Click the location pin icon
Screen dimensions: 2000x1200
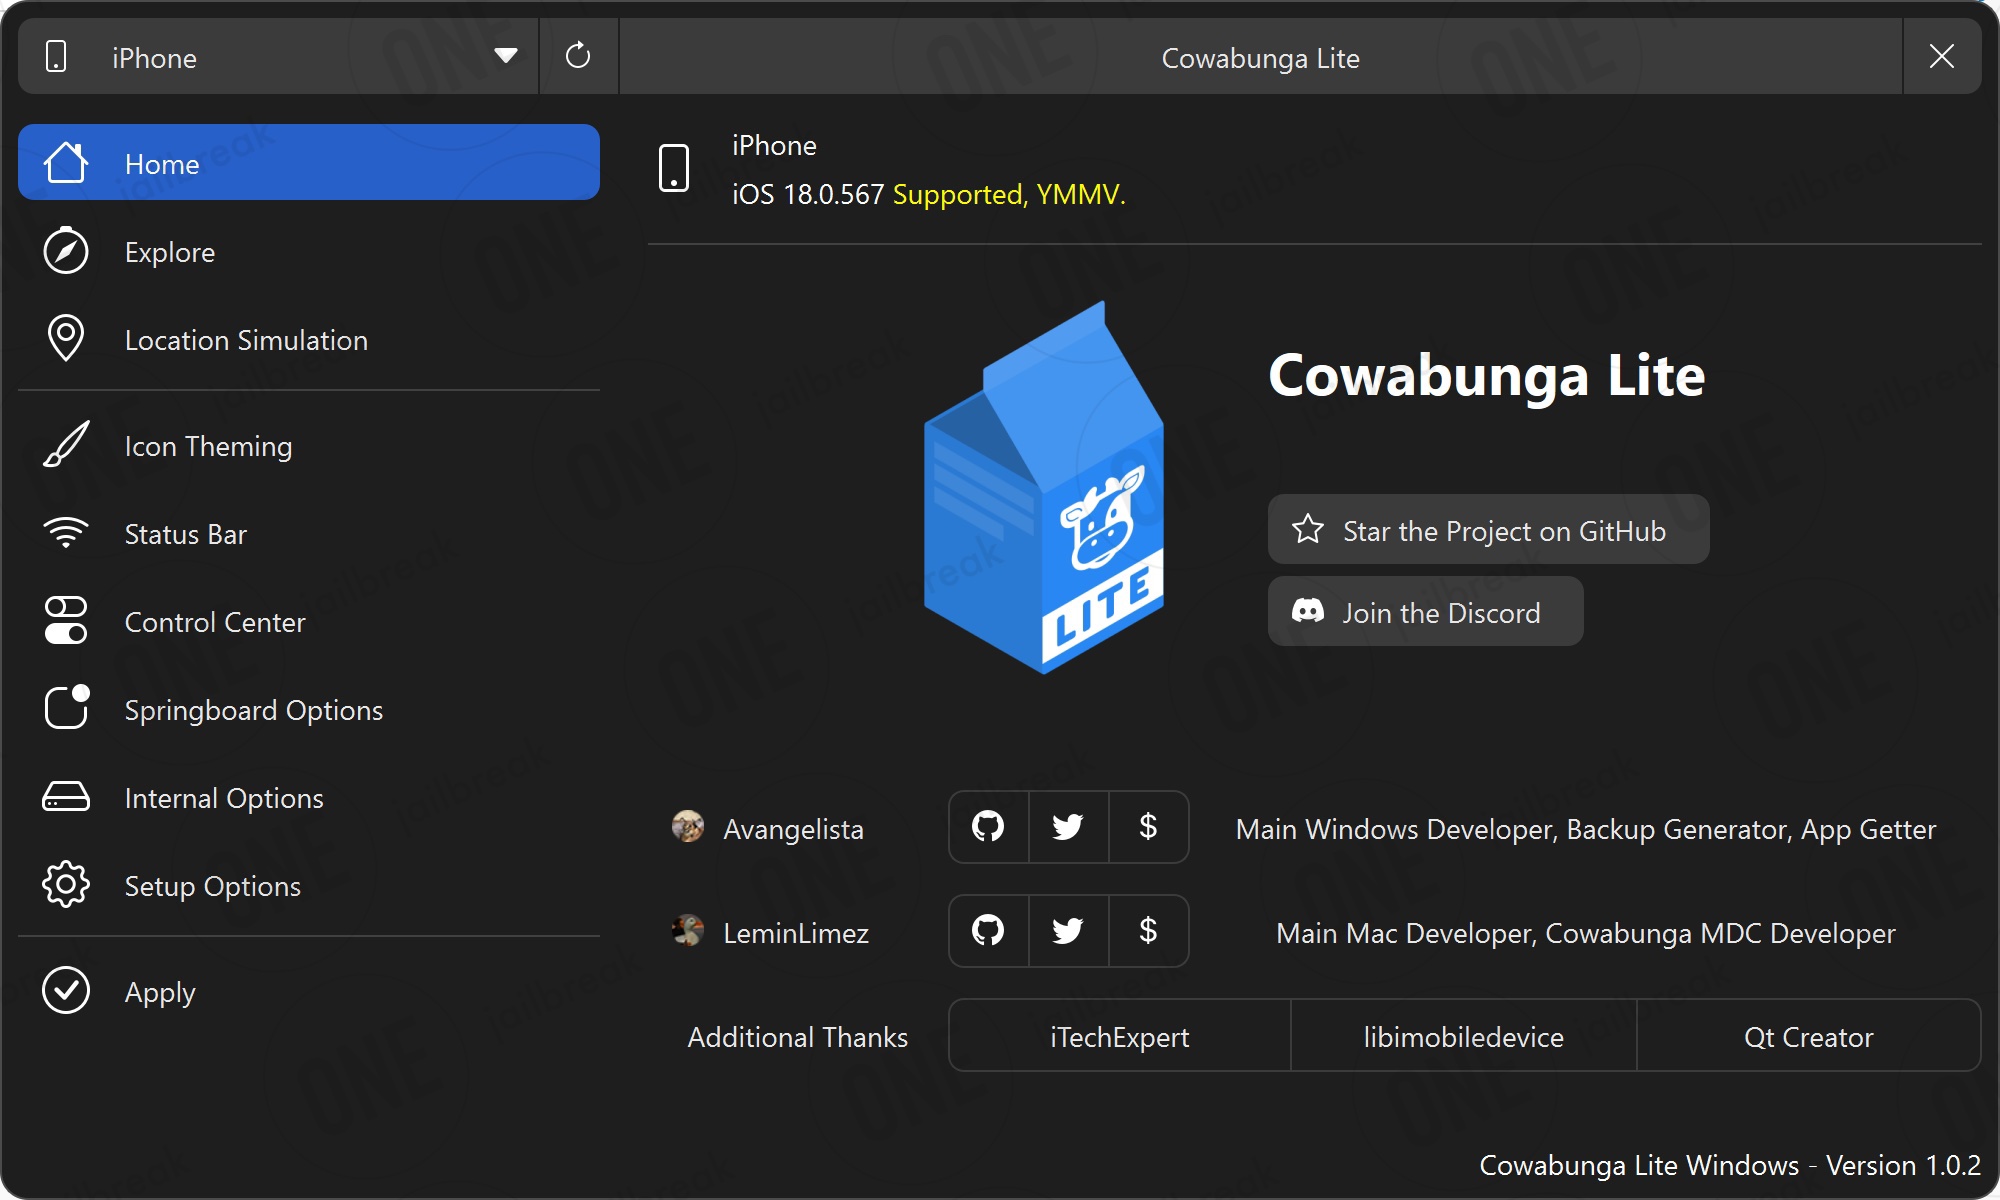[66, 338]
